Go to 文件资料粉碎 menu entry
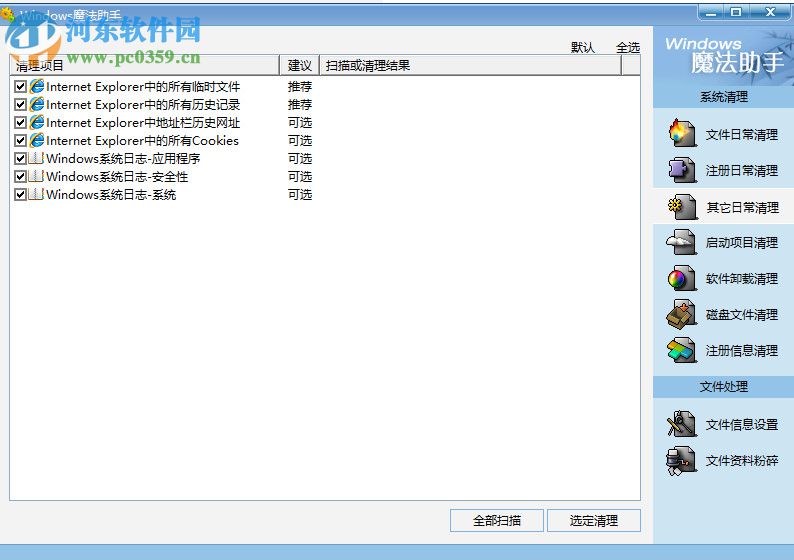The width and height of the screenshot is (794, 560). point(742,460)
